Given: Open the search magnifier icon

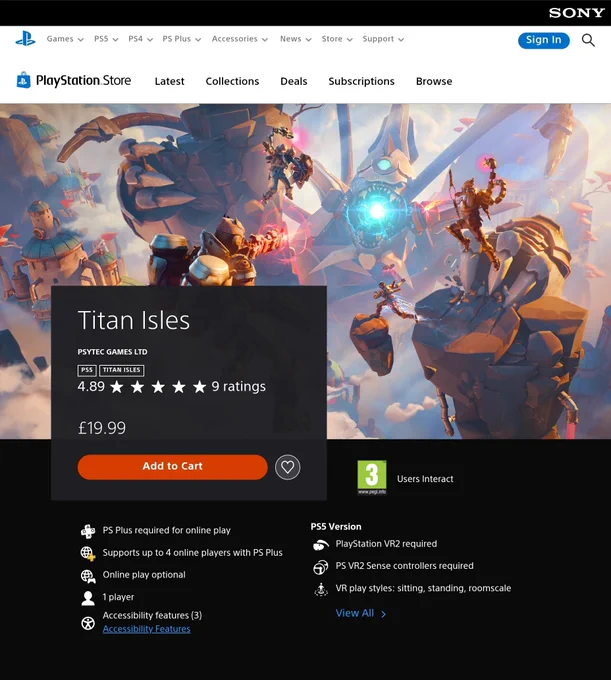Looking at the screenshot, I should click(x=588, y=40).
